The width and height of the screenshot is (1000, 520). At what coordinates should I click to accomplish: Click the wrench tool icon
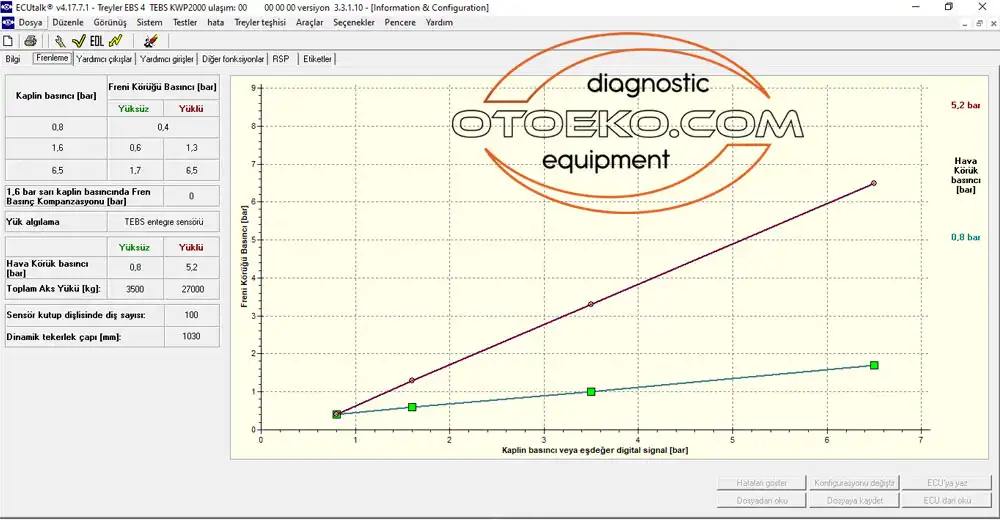(60, 41)
